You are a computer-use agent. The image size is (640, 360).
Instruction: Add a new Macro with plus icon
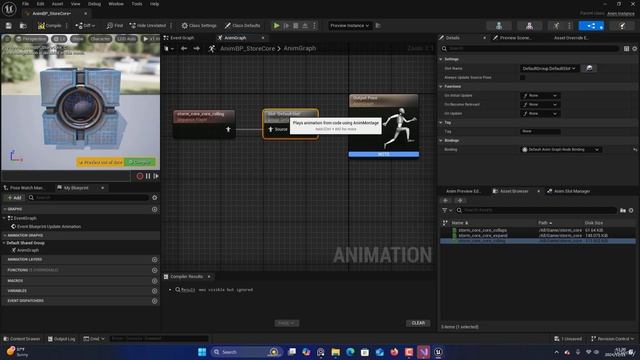(x=155, y=281)
